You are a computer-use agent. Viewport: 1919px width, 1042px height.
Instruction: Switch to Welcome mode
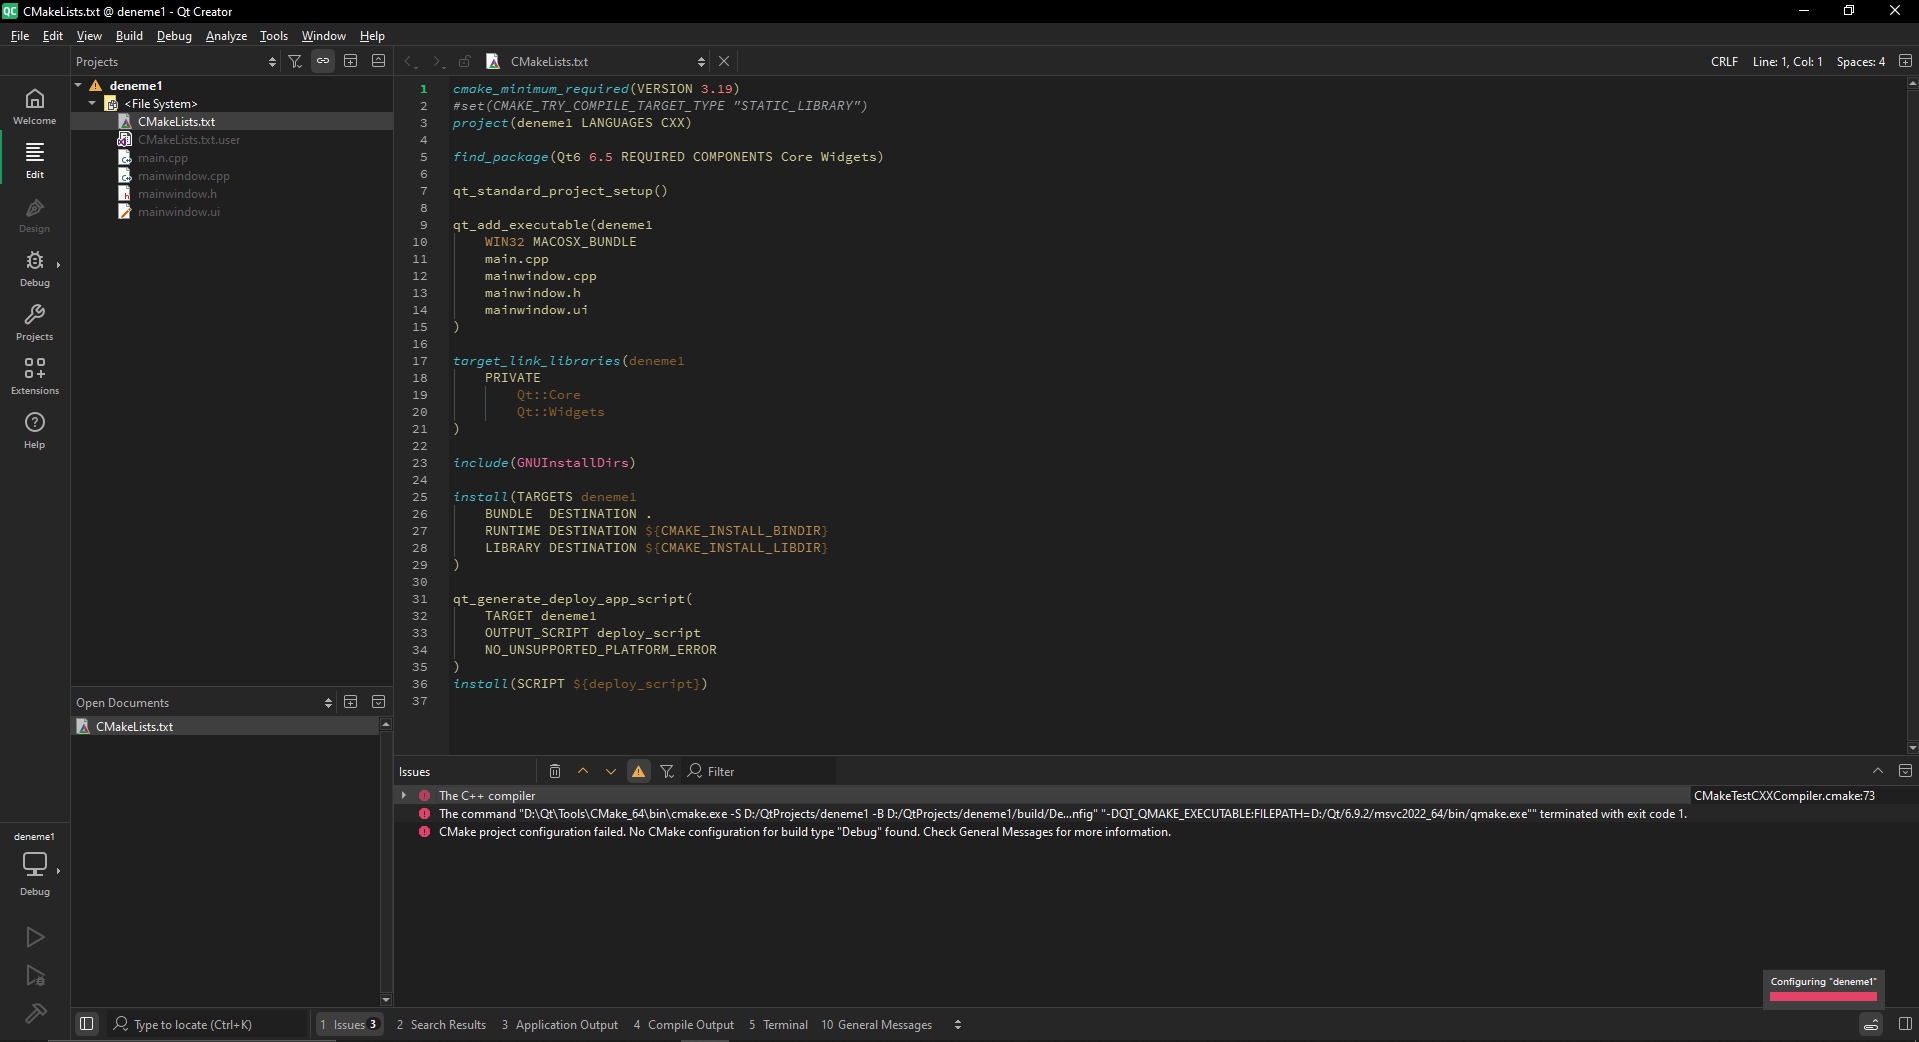coord(35,106)
